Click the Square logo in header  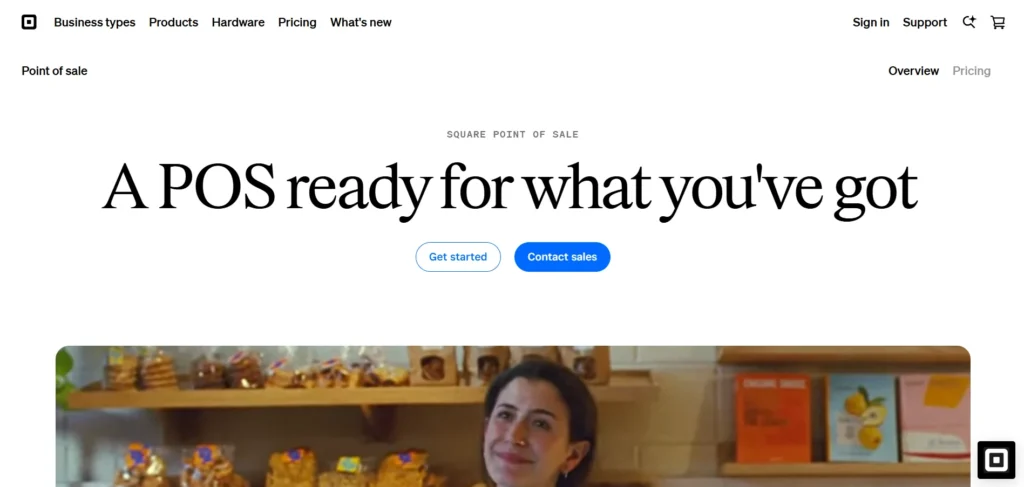tap(29, 22)
